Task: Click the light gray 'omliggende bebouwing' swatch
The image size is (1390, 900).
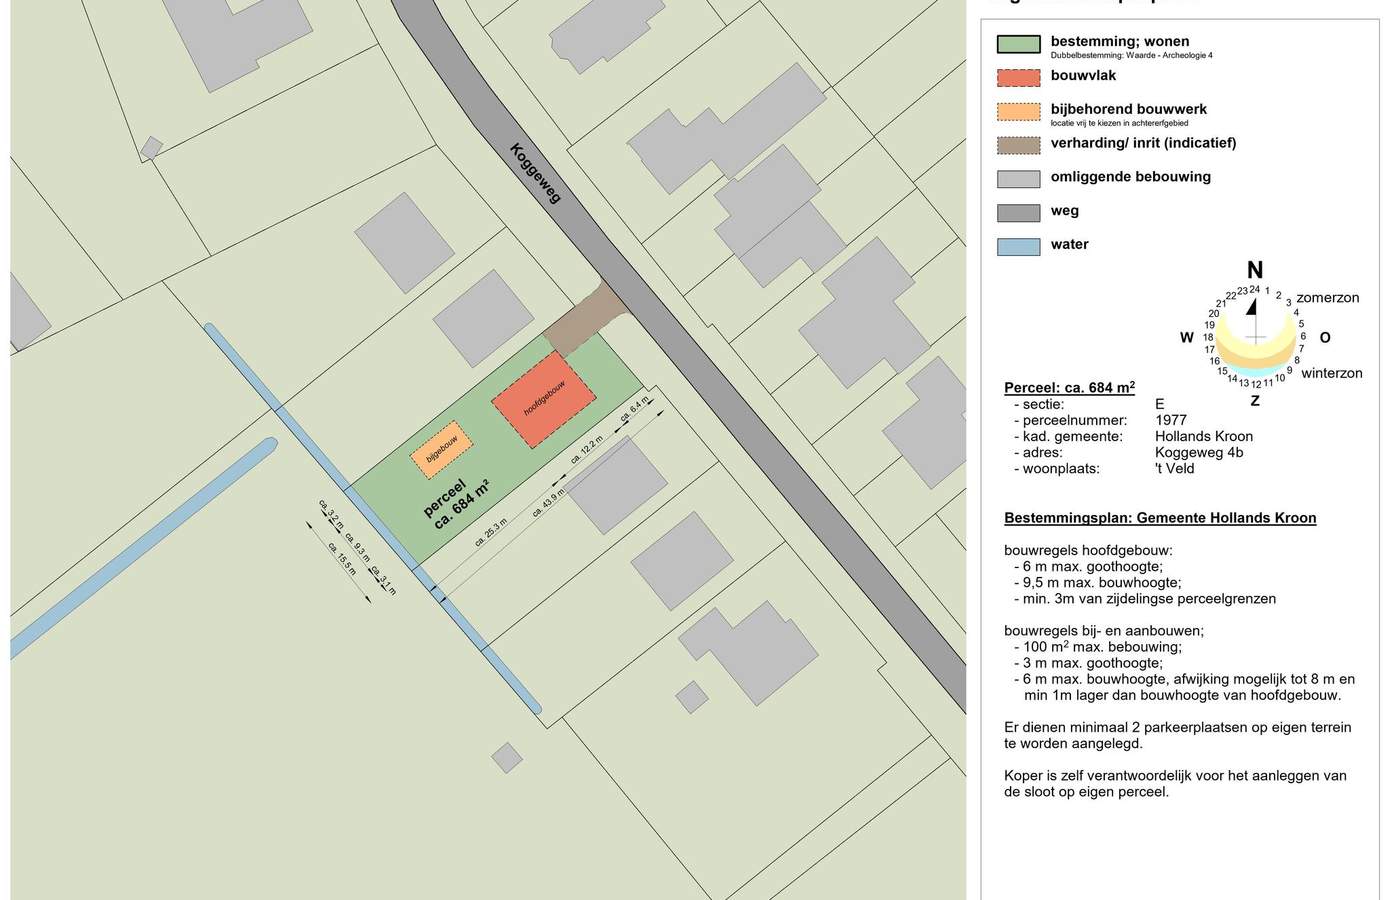Action: click(1018, 179)
